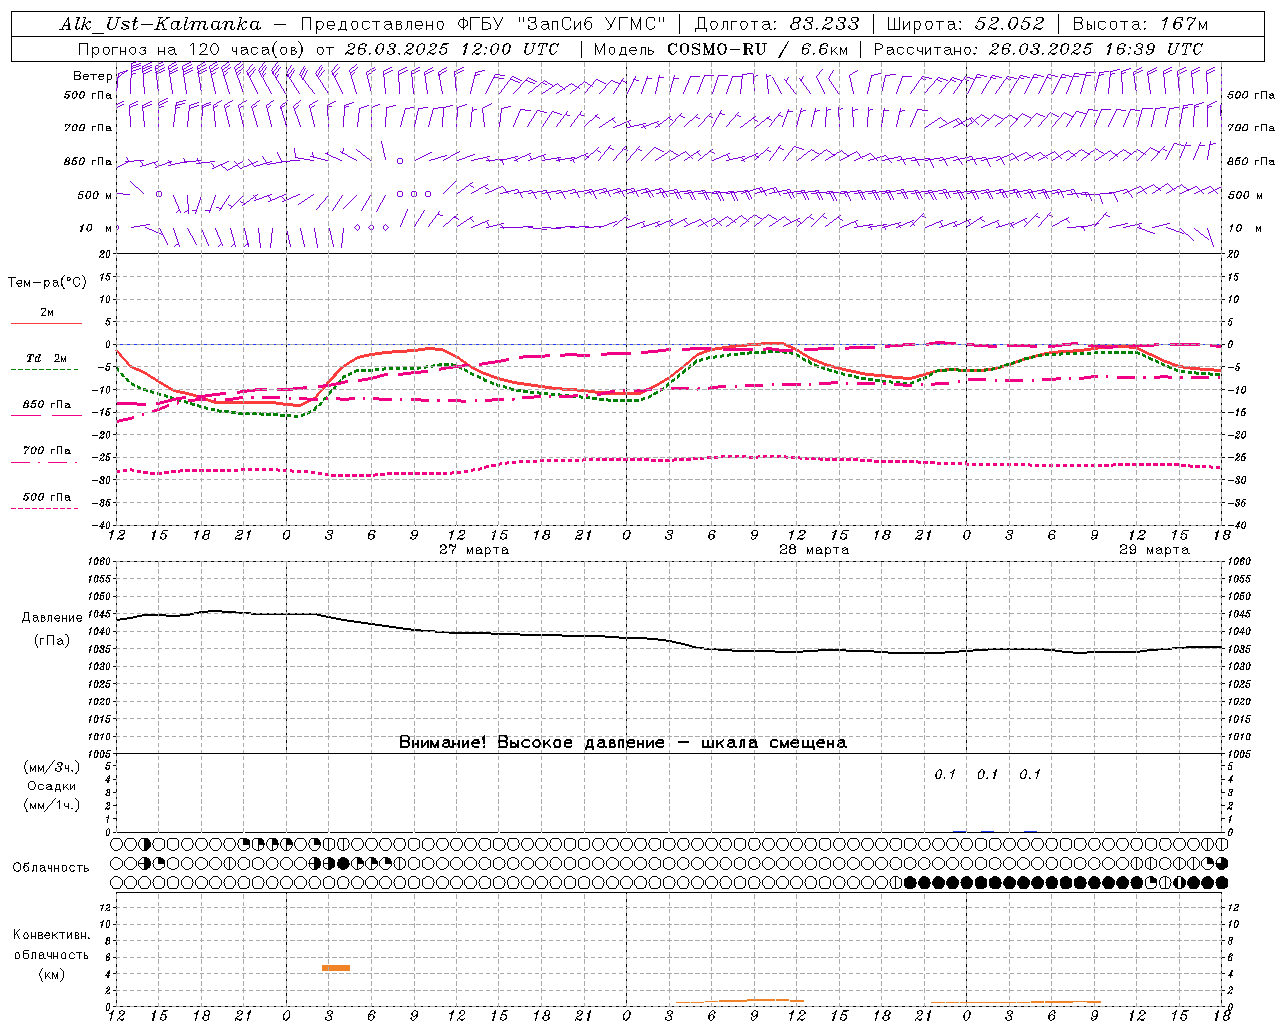The height and width of the screenshot is (1024, 1280).
Task: Click the left 700 гПа wind level label
Action: [x=88, y=128]
